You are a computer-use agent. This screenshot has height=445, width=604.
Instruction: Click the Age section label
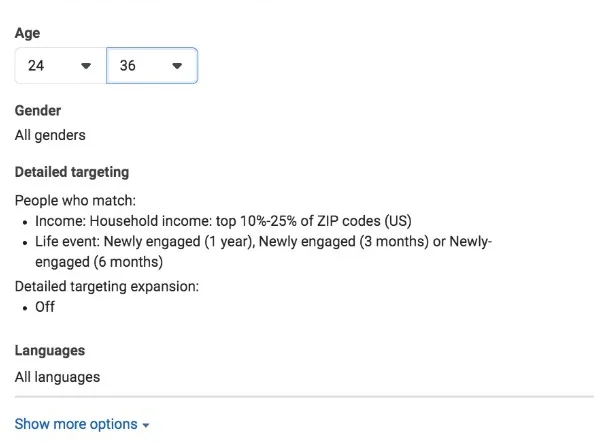[28, 33]
